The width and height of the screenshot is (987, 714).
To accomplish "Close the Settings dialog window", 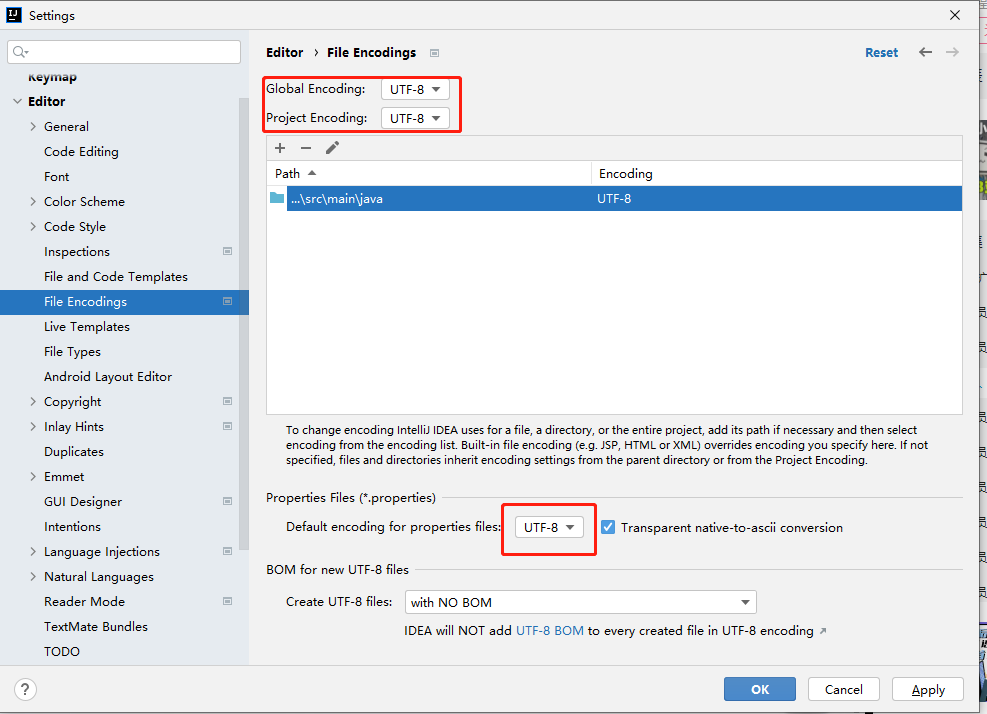I will [955, 15].
